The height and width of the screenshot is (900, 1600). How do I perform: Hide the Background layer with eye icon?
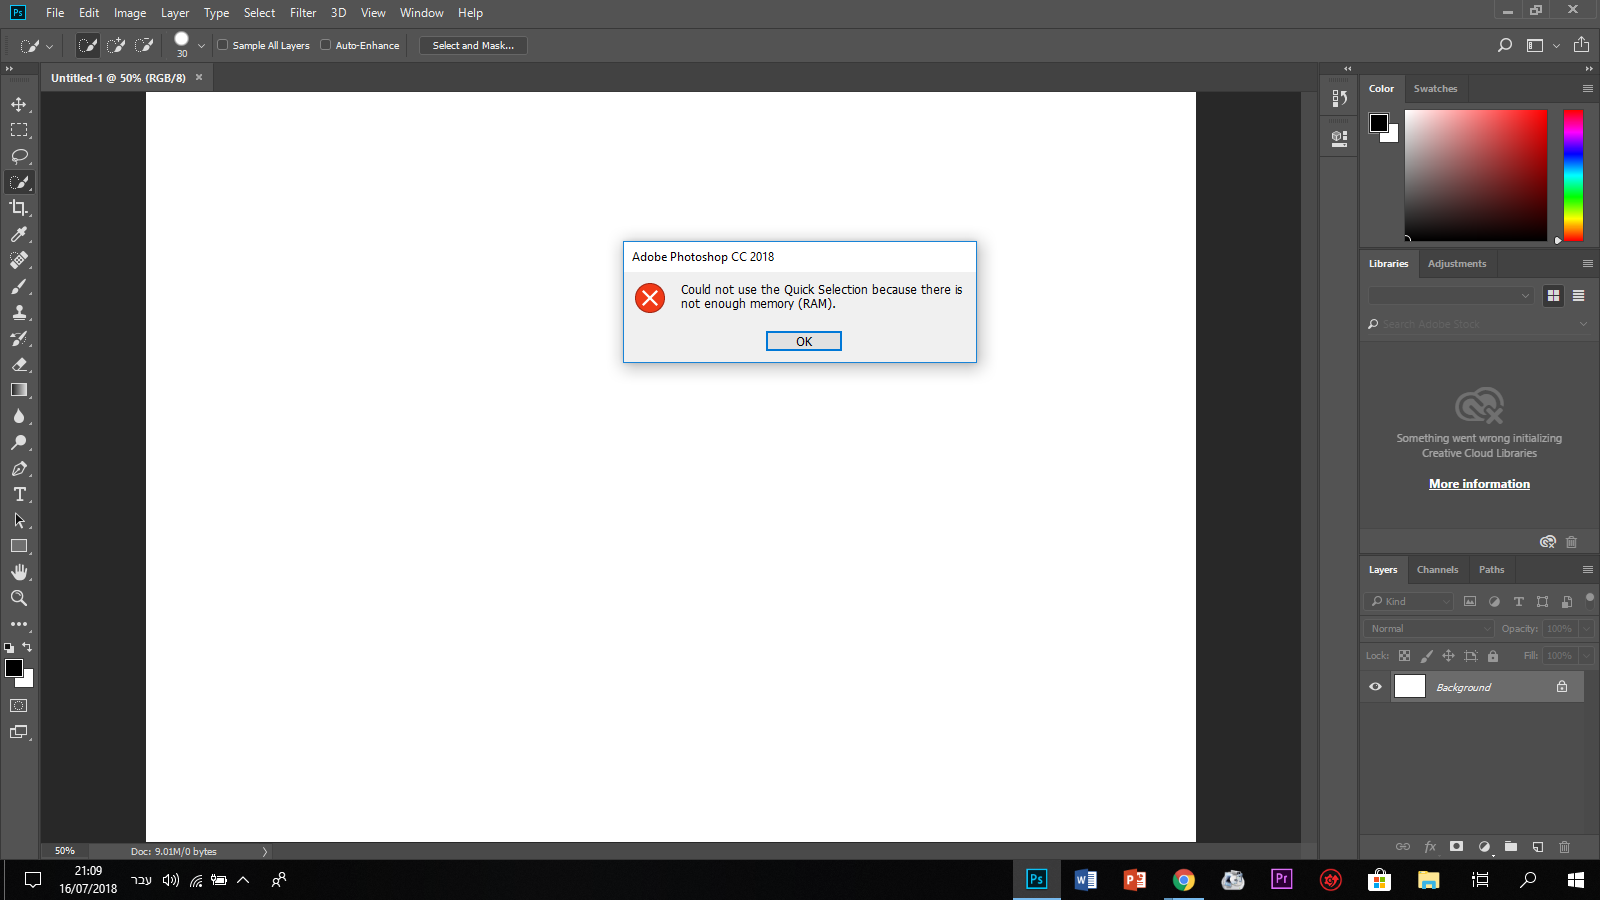coord(1376,687)
